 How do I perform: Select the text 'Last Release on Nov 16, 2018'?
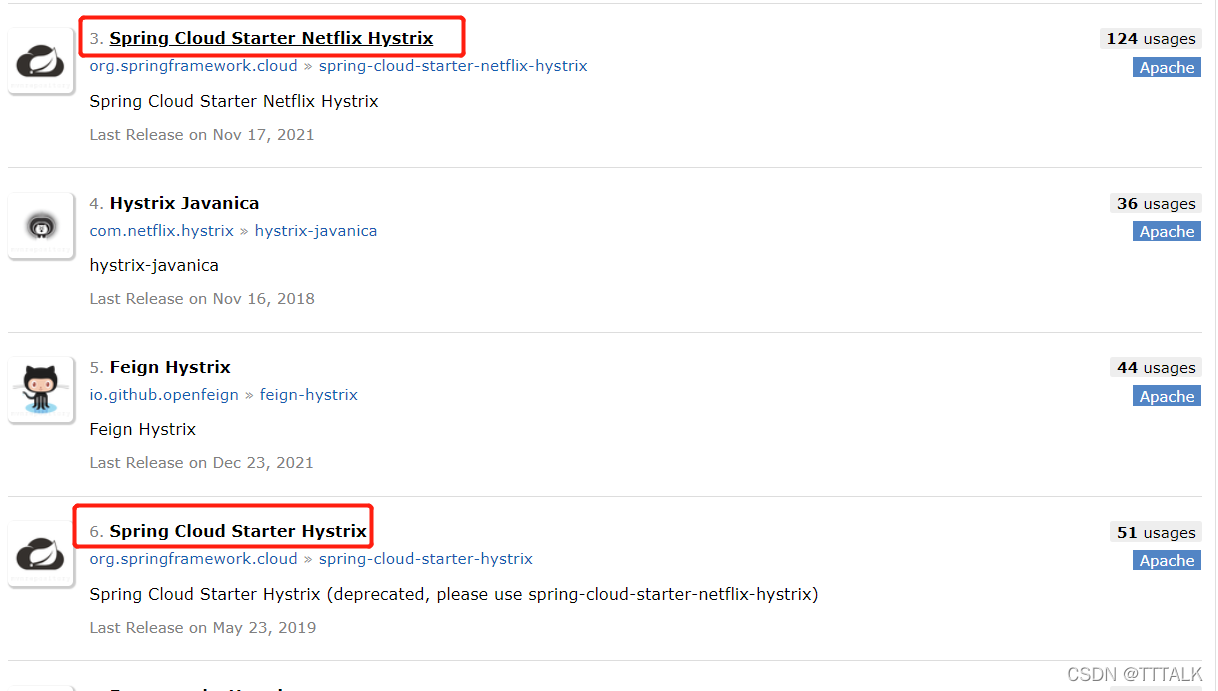click(202, 299)
